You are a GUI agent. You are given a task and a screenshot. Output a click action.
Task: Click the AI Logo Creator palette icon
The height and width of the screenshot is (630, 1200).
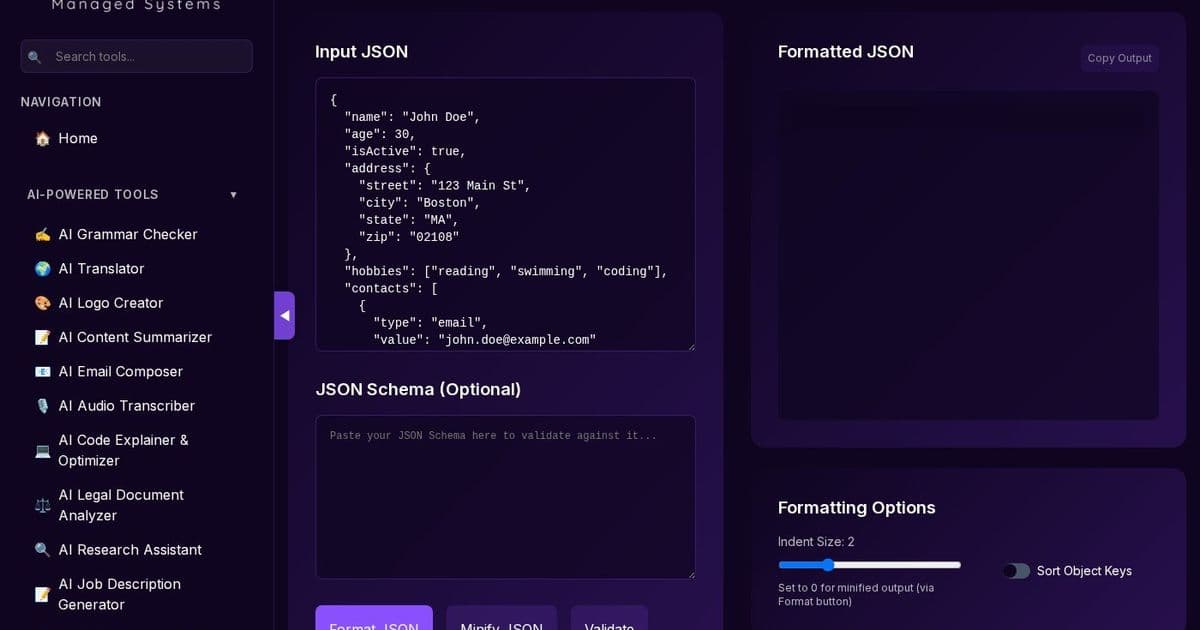42,302
